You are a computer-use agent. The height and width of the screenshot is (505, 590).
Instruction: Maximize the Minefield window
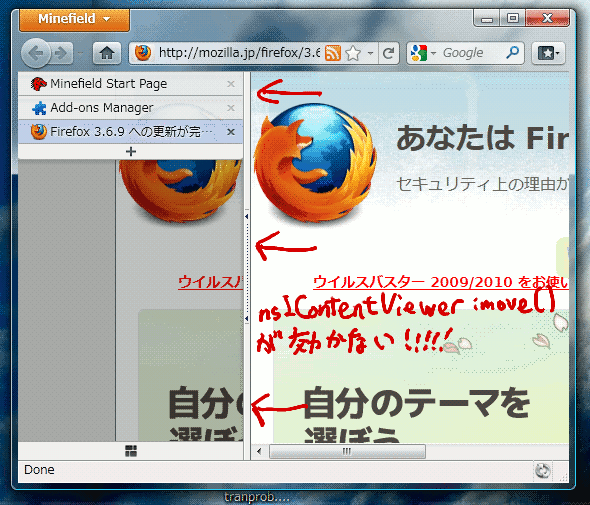pyautogui.click(x=512, y=18)
